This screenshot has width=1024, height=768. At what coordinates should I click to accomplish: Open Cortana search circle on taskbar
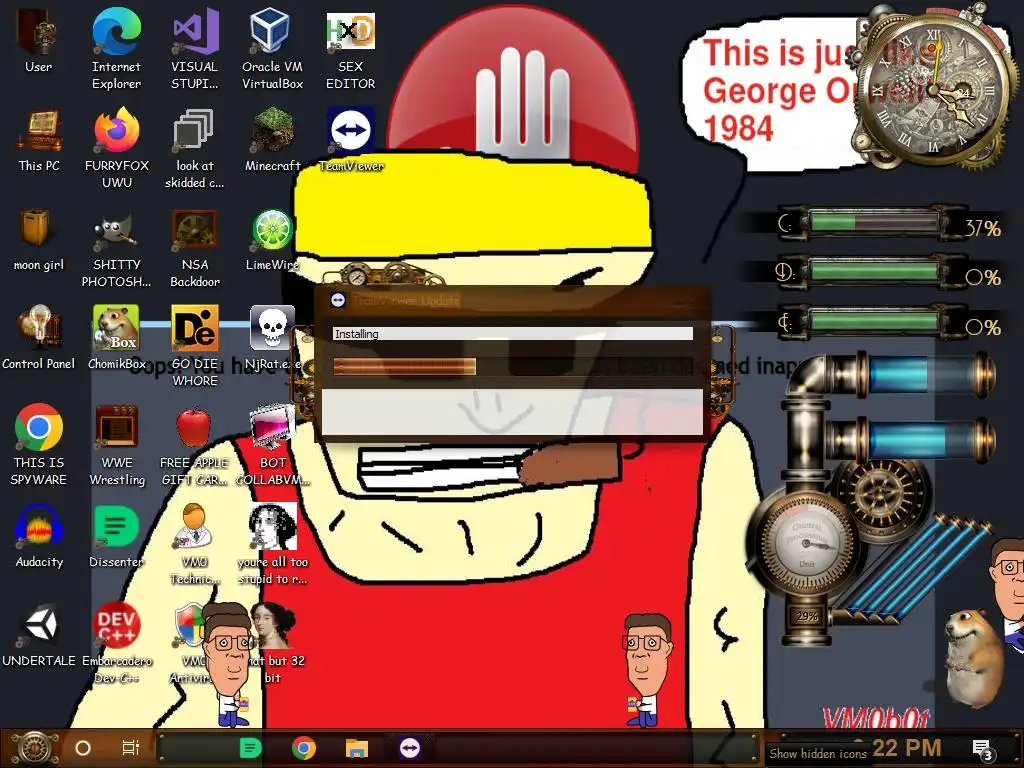pos(83,748)
